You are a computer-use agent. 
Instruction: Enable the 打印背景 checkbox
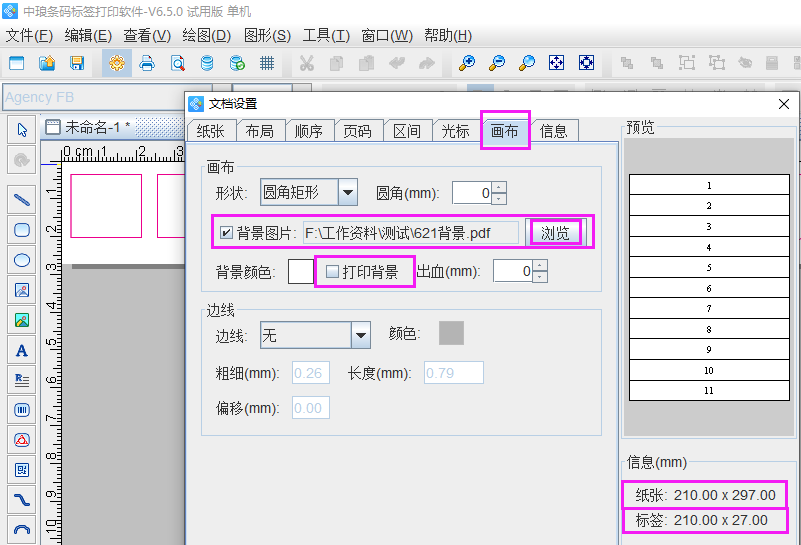(x=333, y=272)
